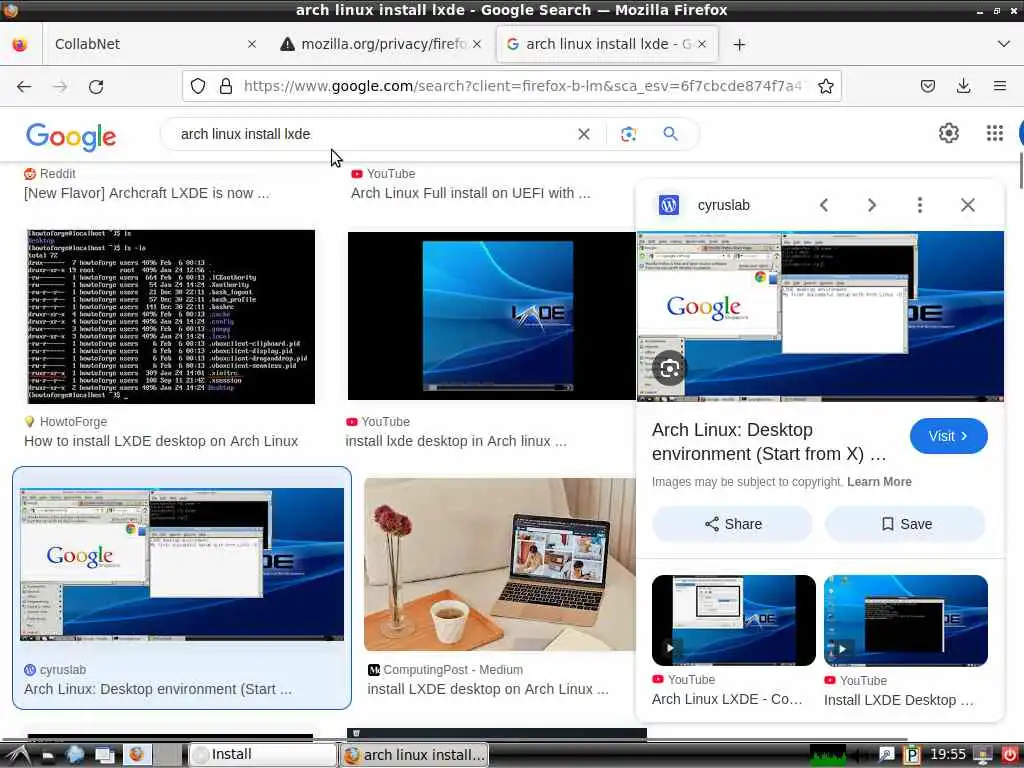Open 'Arch Linux Full install on UEFI' result
Screen dimensions: 1024x768
point(470,193)
